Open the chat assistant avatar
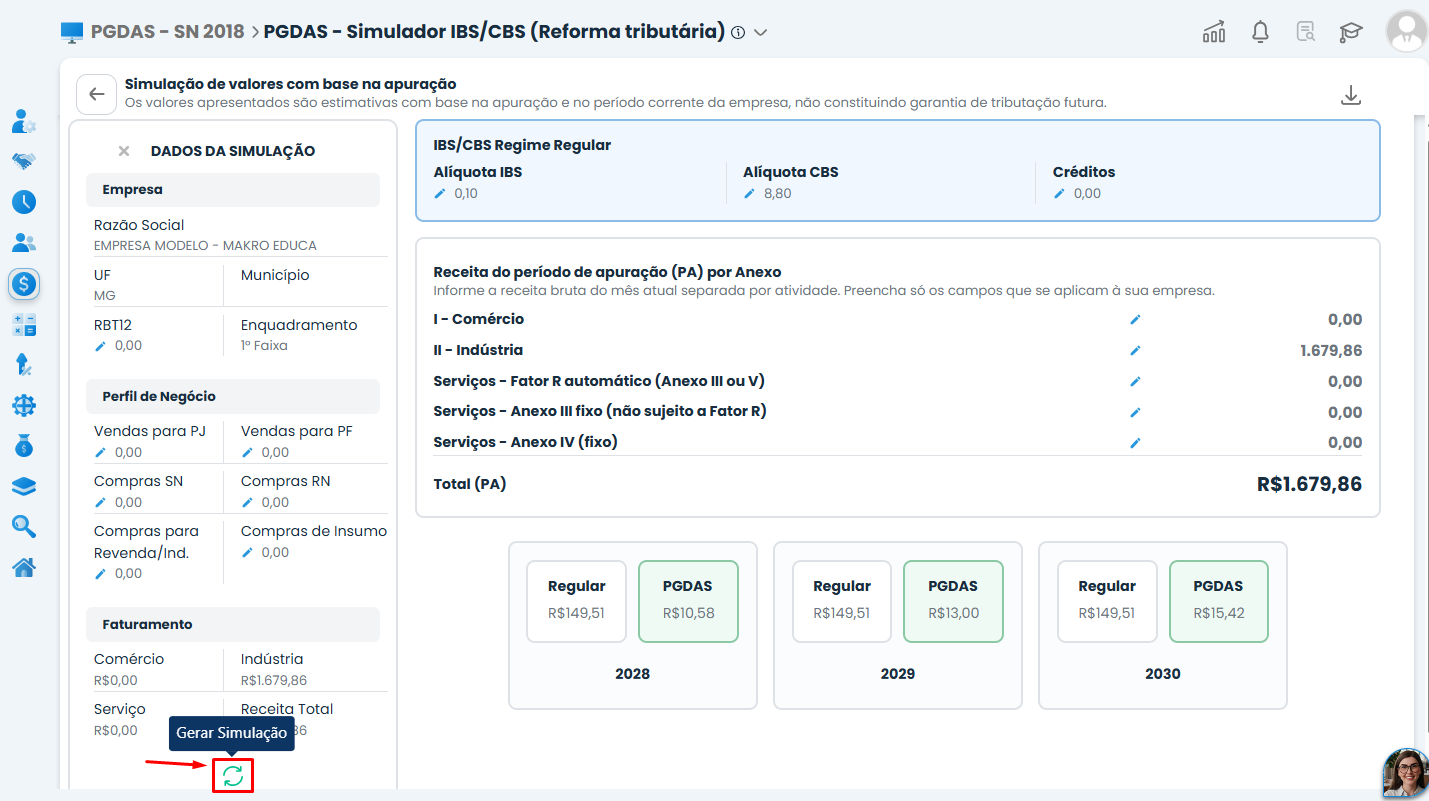The image size is (1429, 801). [x=1406, y=773]
